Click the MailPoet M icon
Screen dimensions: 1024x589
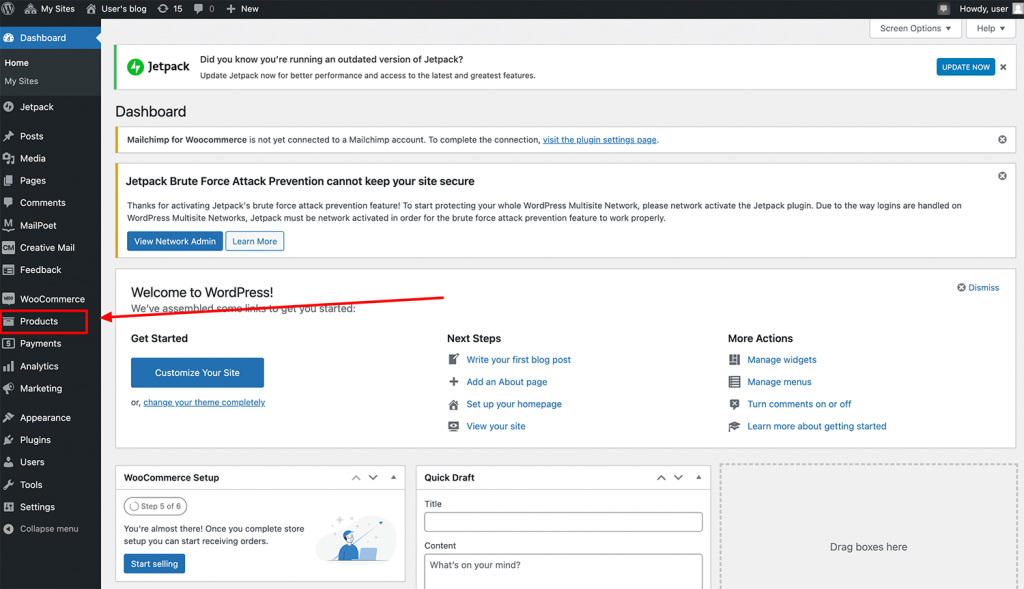click(x=8, y=225)
